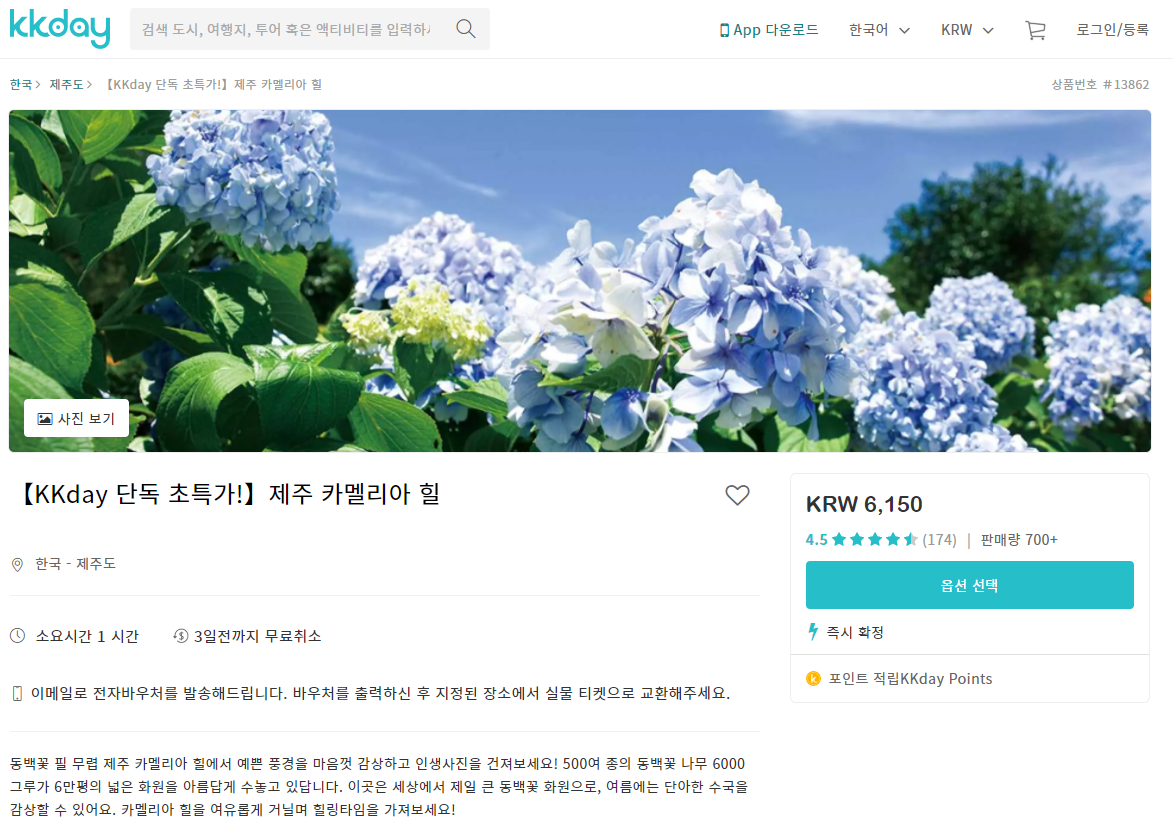The width and height of the screenshot is (1173, 836).
Task: Click the KKday Points coin icon
Action: (x=813, y=679)
